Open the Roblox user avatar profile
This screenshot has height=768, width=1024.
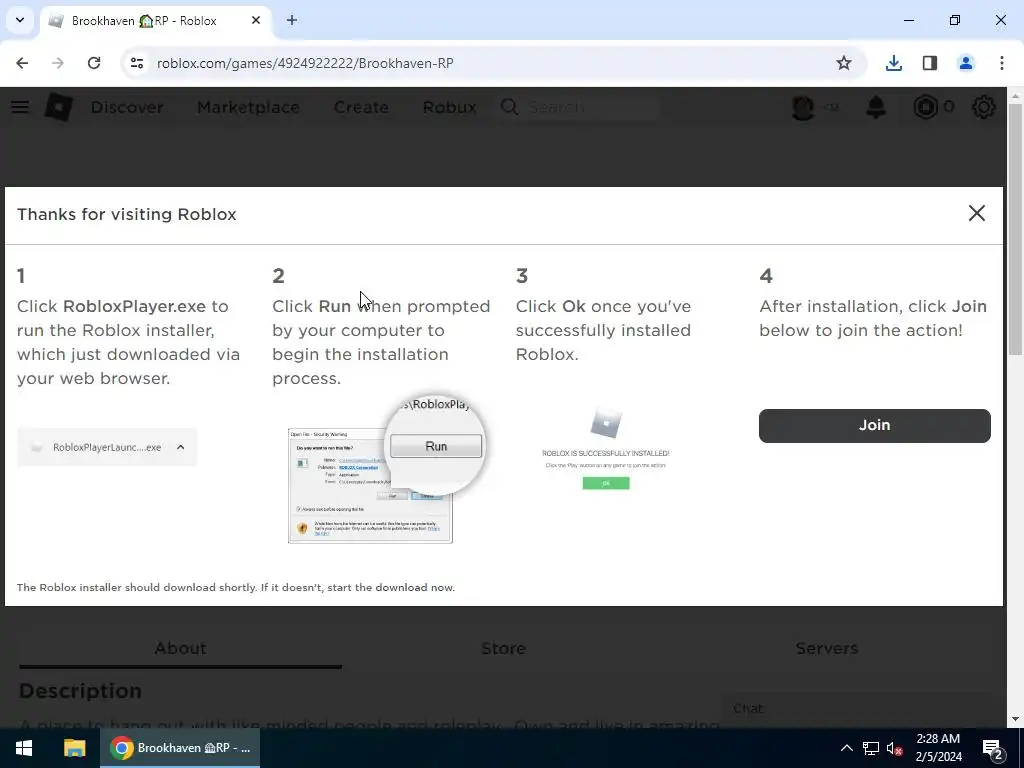pos(803,107)
